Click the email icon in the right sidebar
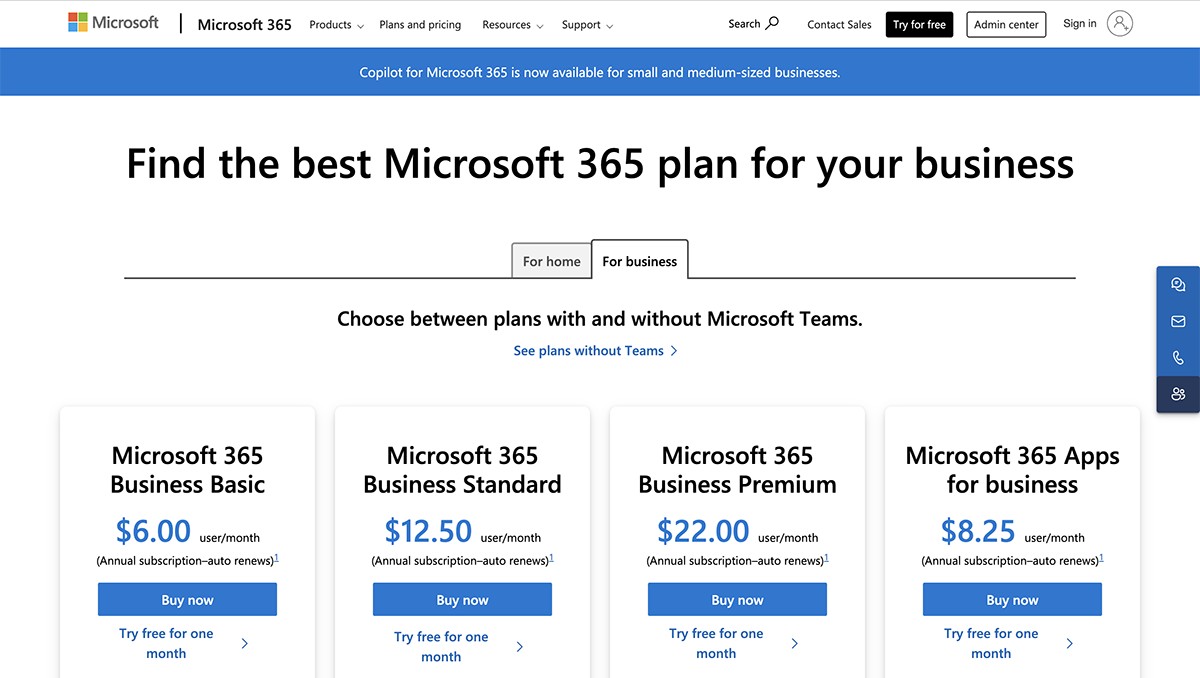 (x=1178, y=321)
